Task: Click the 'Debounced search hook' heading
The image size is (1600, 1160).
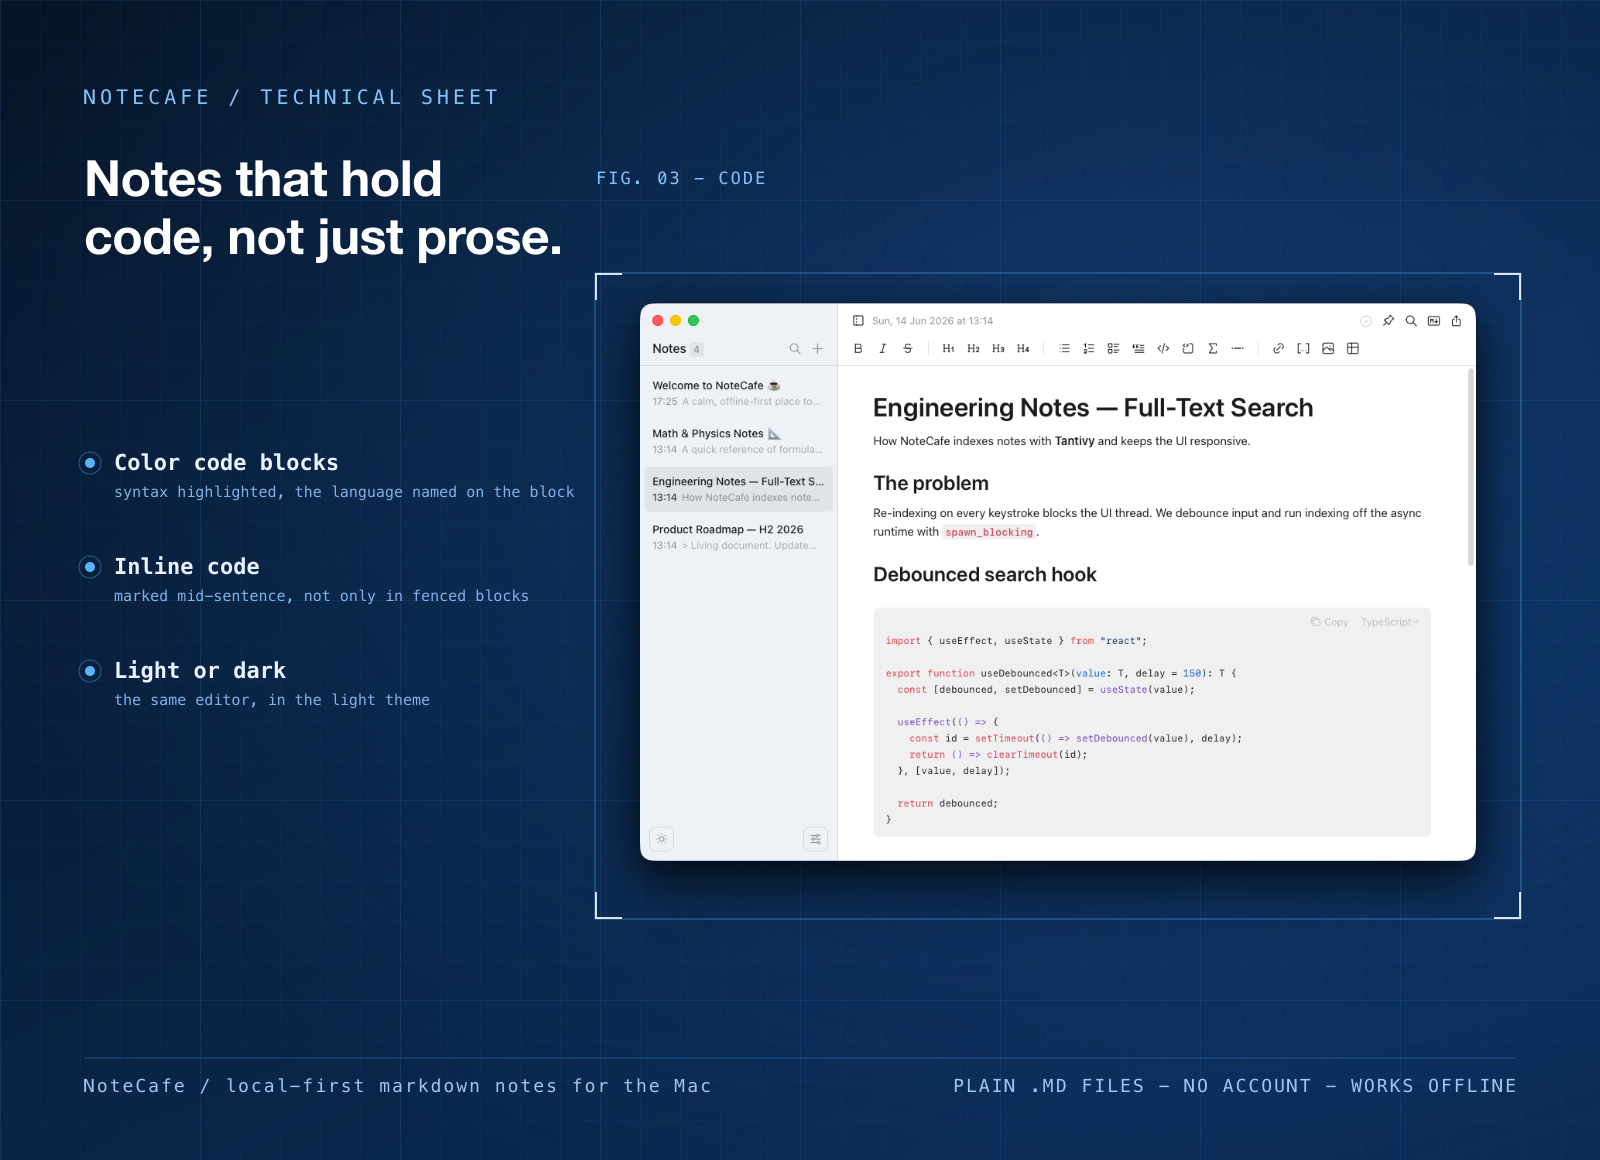Action: click(x=985, y=575)
